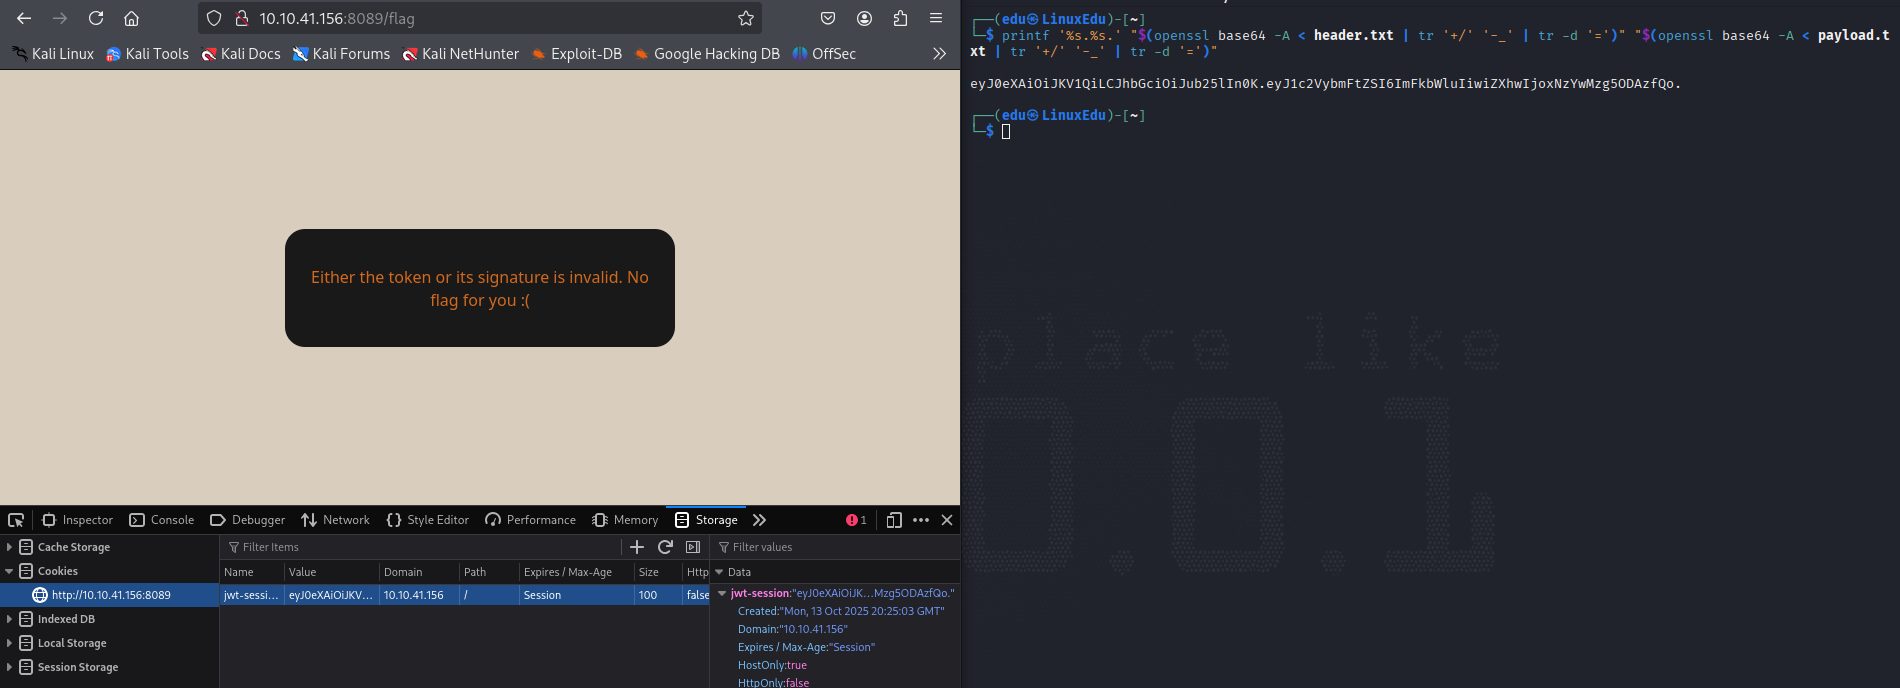Screen dimensions: 1900x688
Task: Click the connection padlock icon
Action: click(241, 18)
